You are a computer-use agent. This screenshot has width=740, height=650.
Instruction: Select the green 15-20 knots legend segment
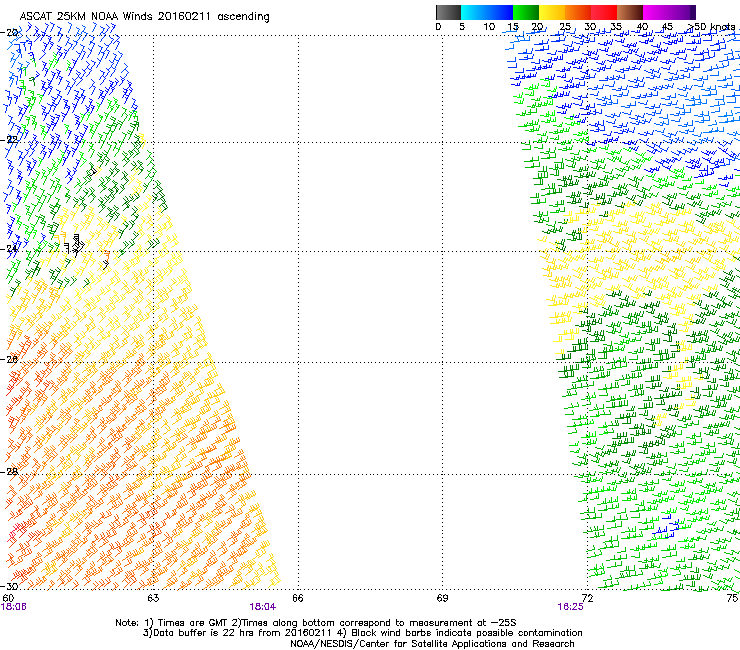tap(526, 12)
